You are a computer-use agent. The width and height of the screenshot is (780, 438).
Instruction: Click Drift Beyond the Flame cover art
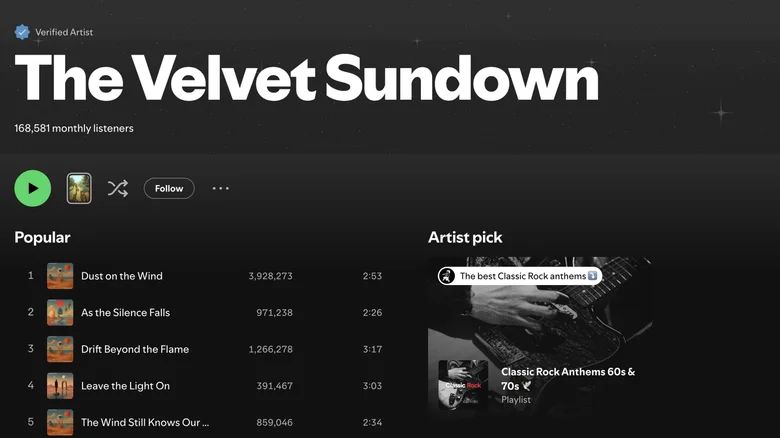pos(60,349)
